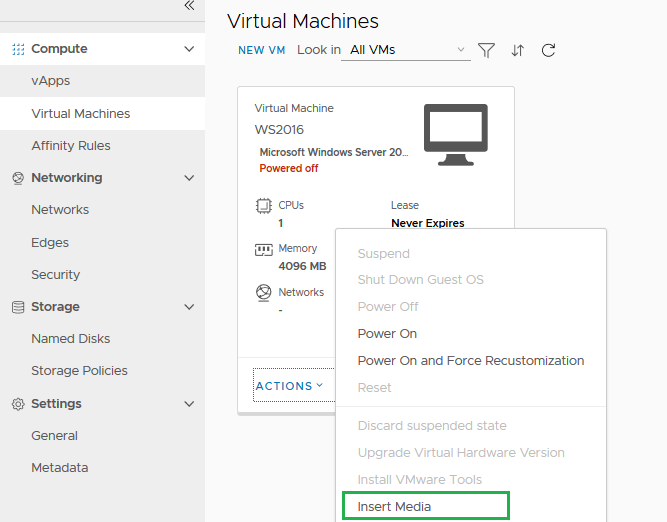Refresh the virtual machines list
Viewport: 667px width, 522px height.
tap(548, 50)
